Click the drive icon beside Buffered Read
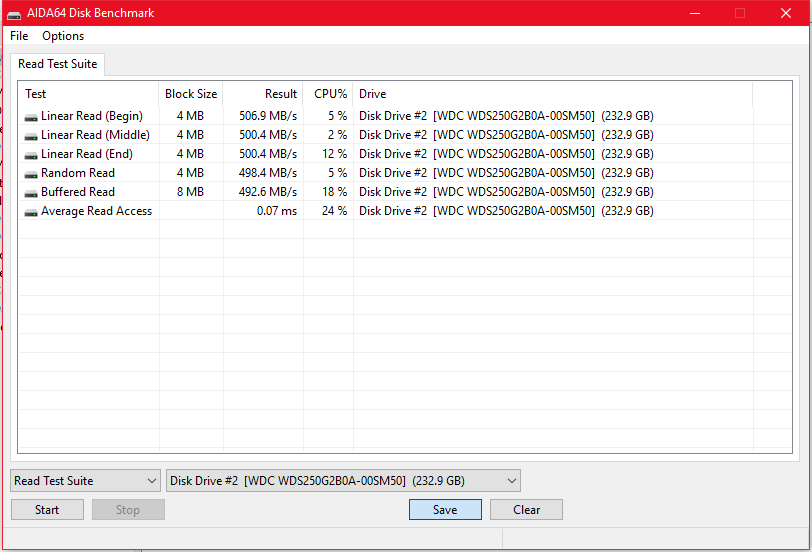The image size is (812, 552). tap(31, 193)
